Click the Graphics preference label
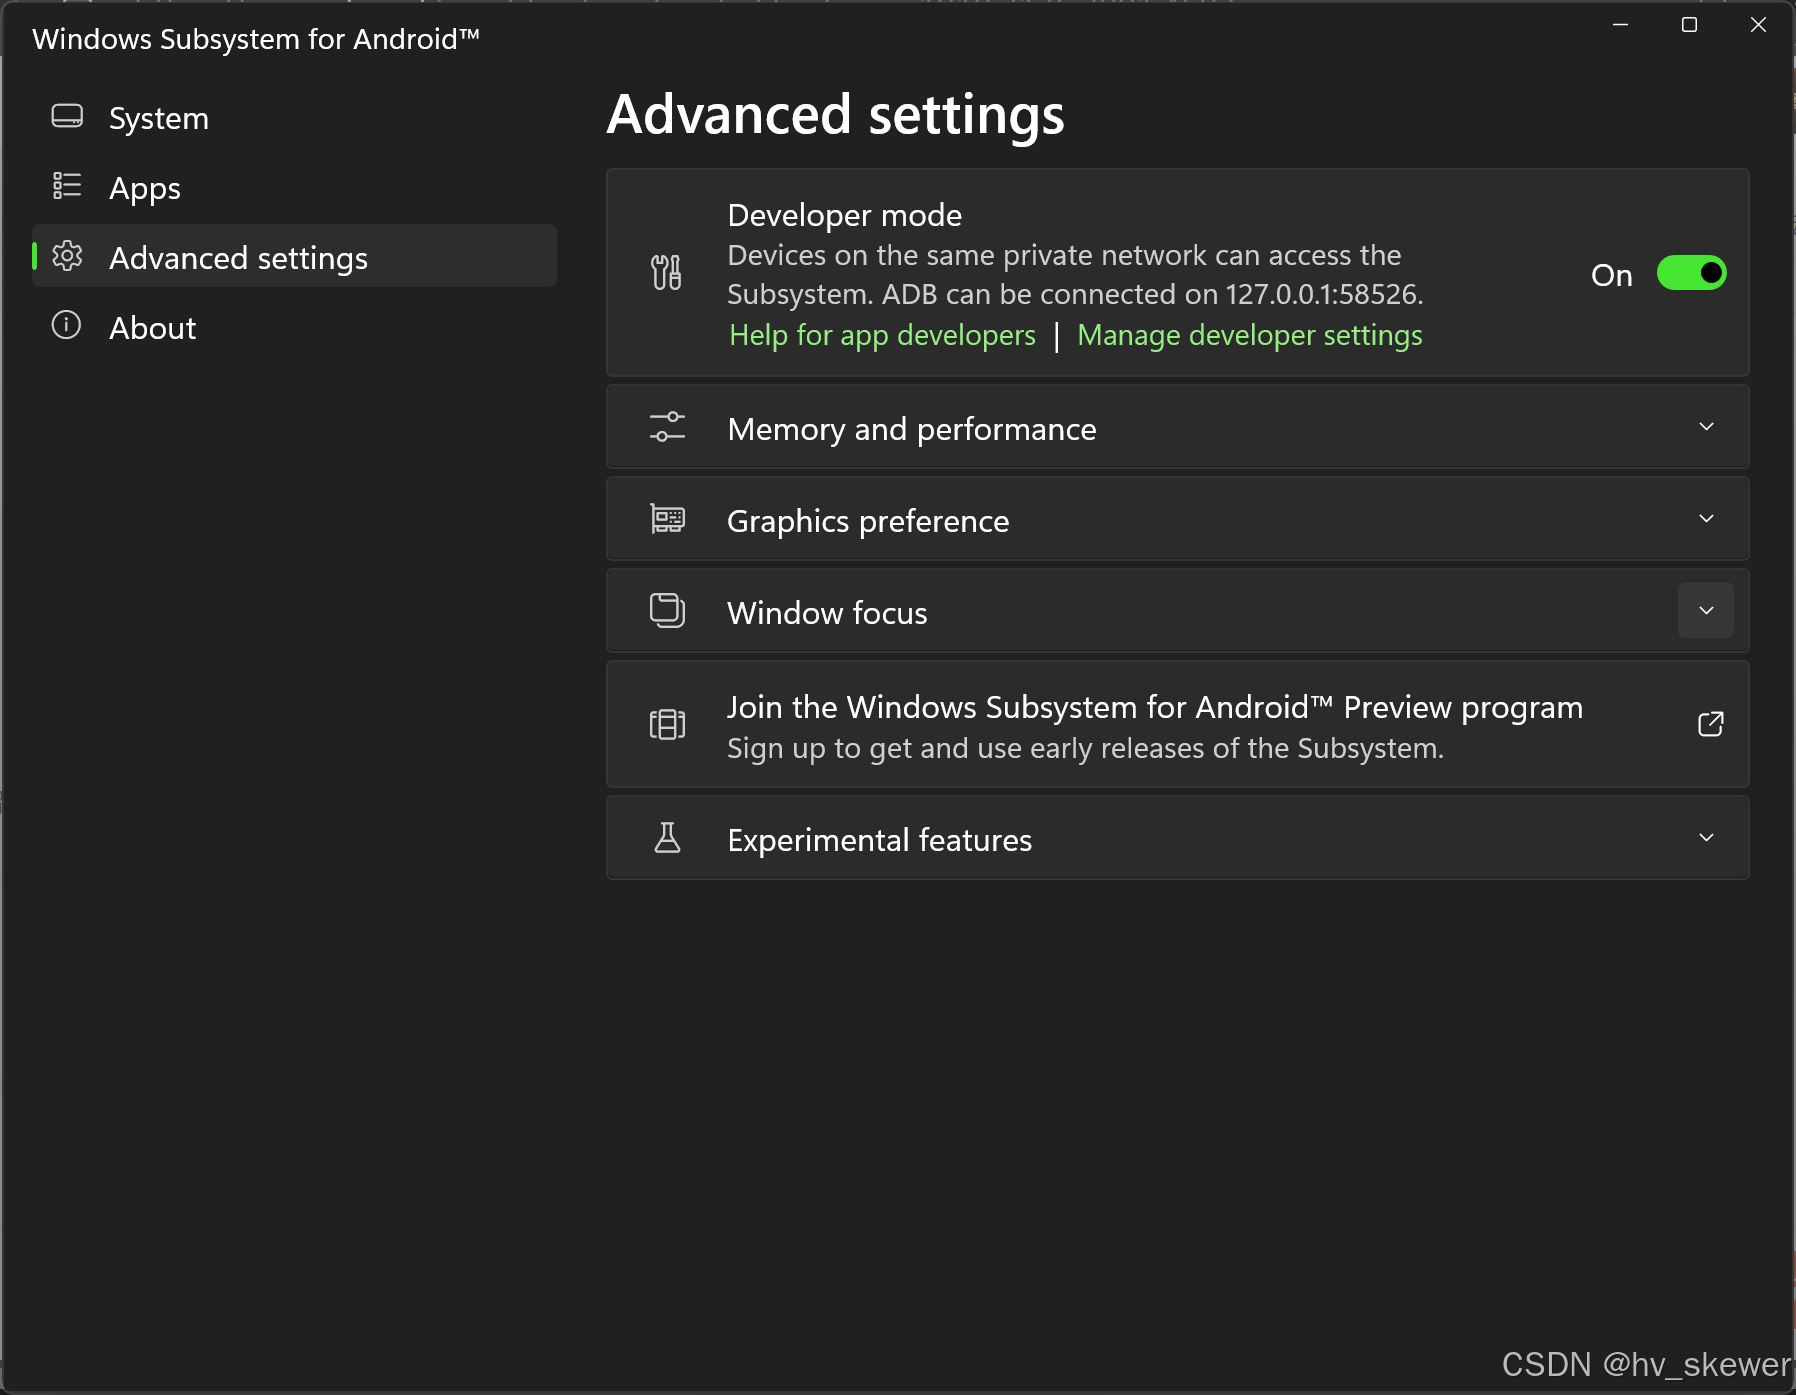 click(x=868, y=521)
